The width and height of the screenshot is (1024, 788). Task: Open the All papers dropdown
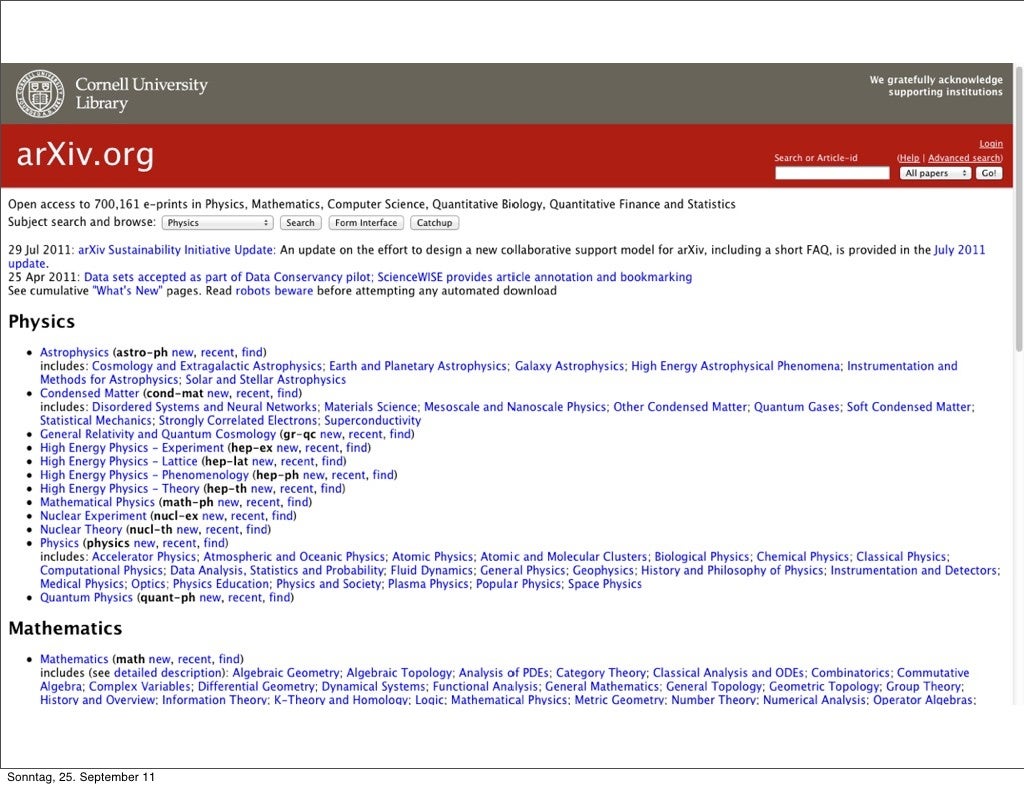935,173
